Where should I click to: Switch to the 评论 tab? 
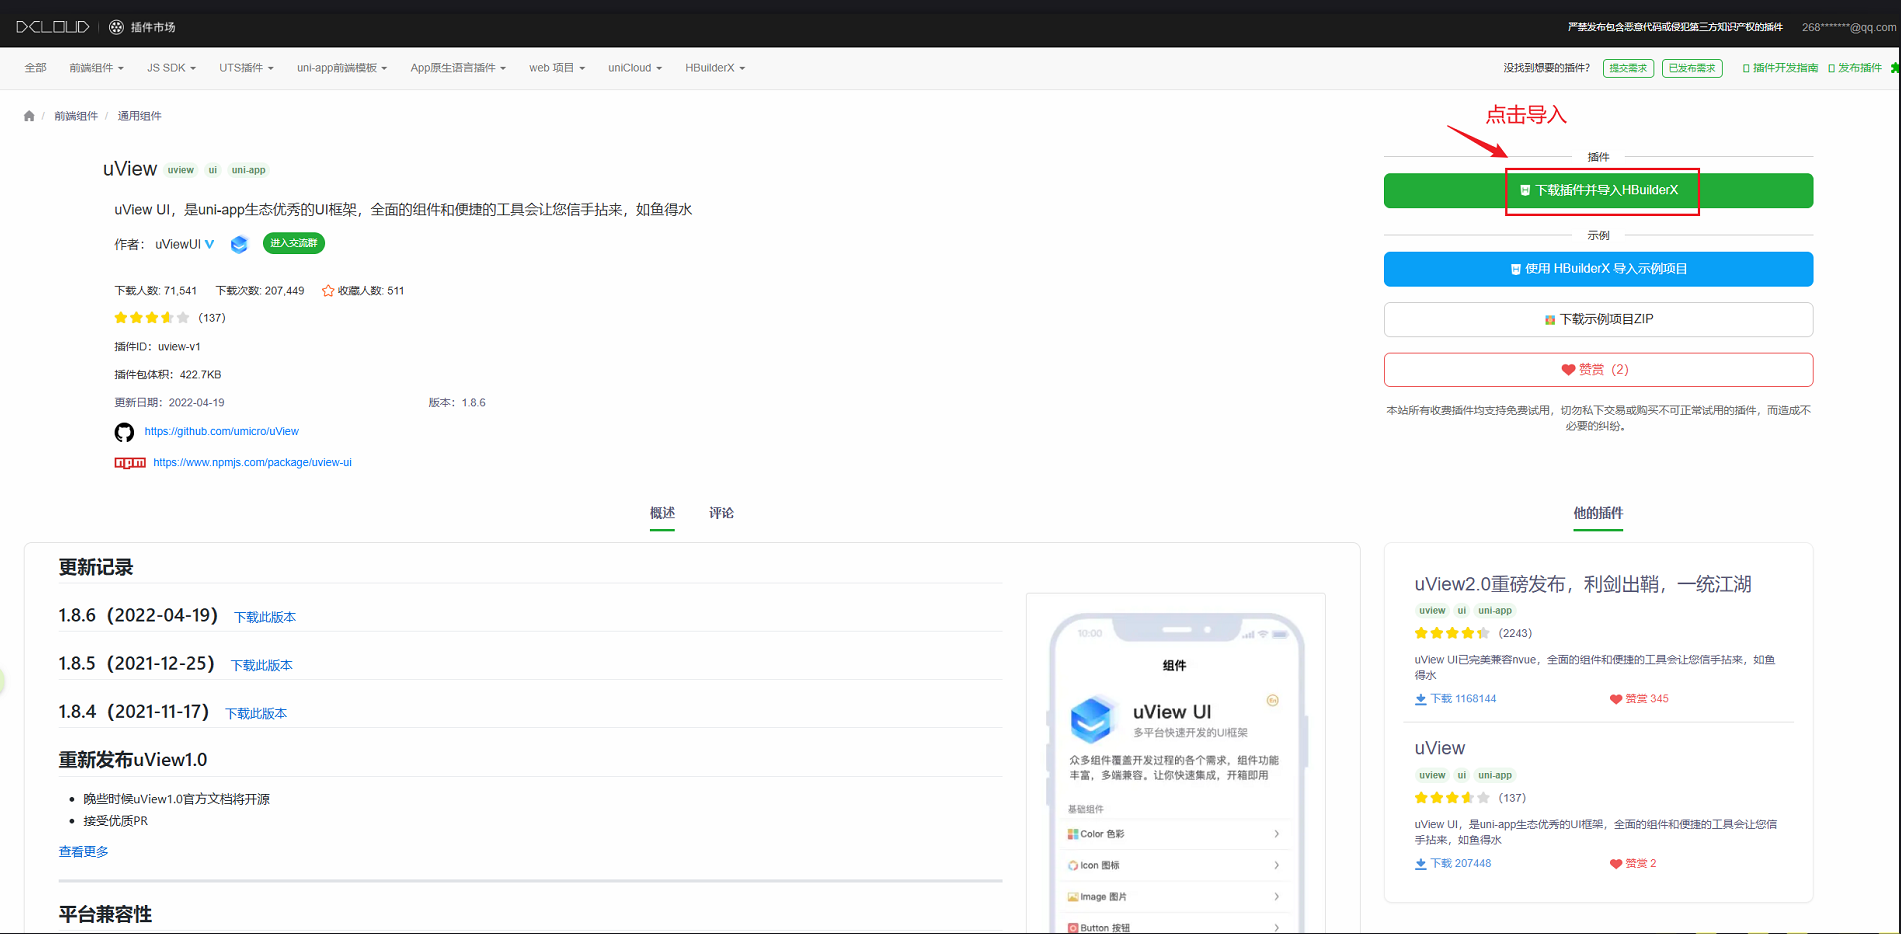(721, 513)
